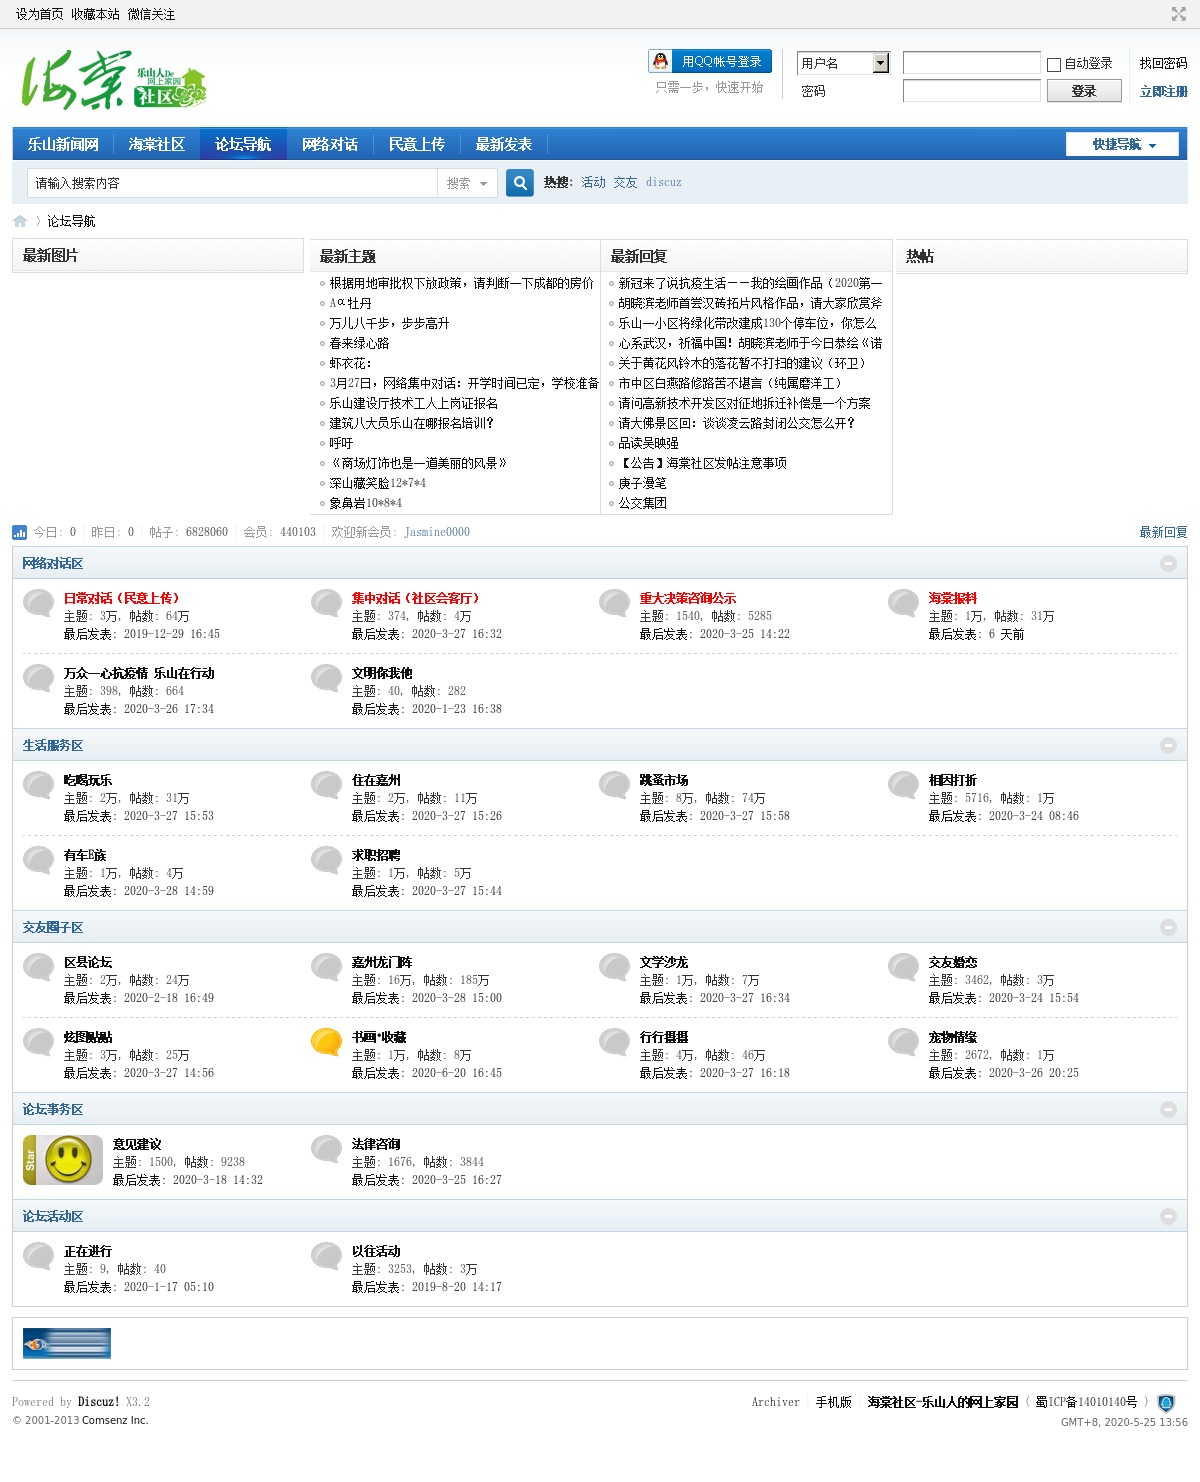Open the 民意上传 nav tab
The image size is (1200, 1482).
(x=417, y=144)
